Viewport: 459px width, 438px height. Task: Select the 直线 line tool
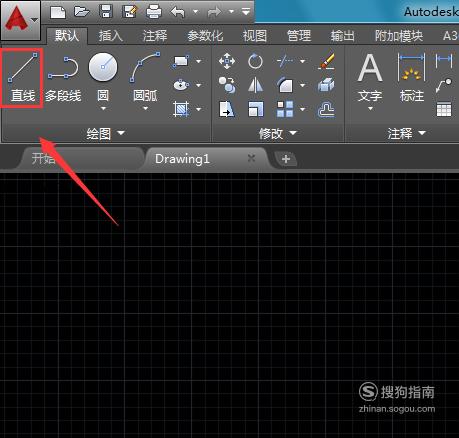(x=22, y=78)
